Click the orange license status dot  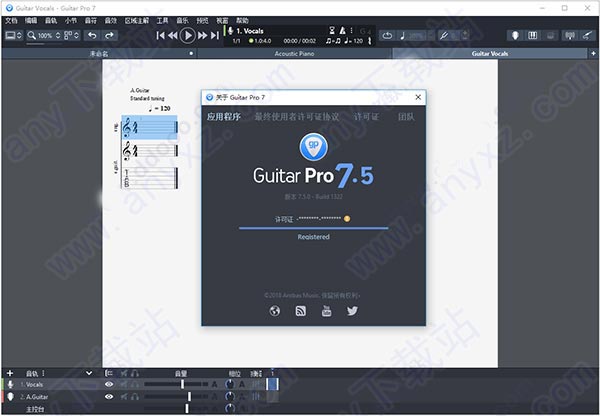[347, 219]
